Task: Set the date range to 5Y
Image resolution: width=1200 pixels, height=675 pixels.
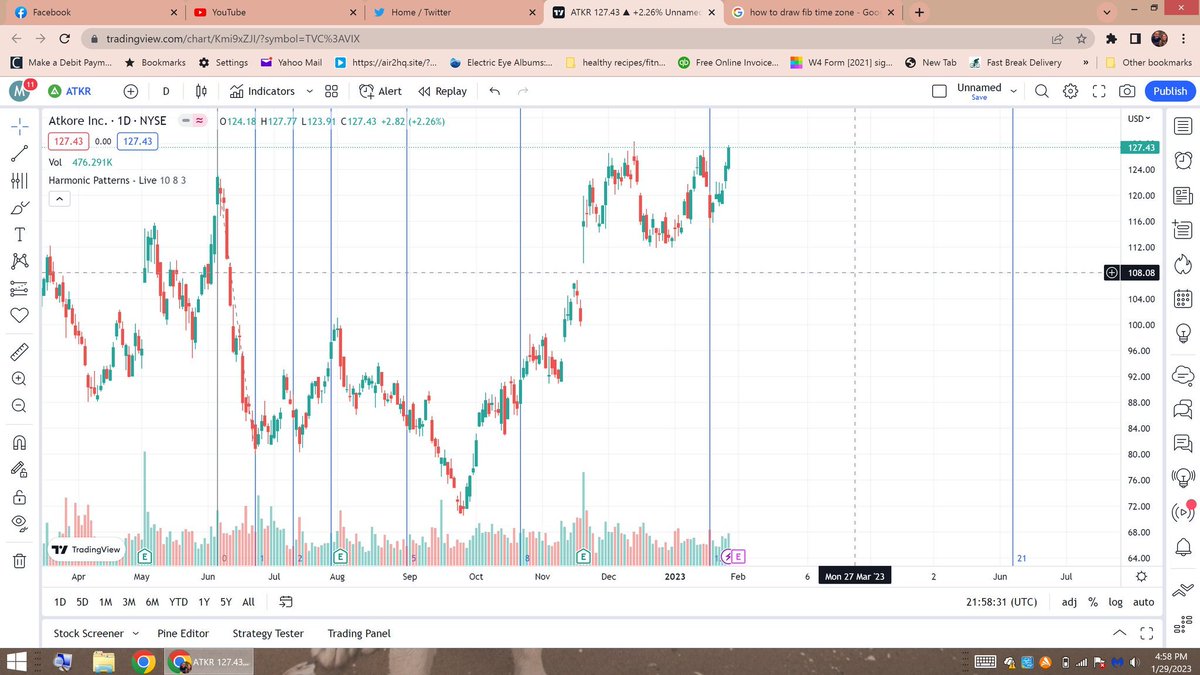Action: point(226,602)
